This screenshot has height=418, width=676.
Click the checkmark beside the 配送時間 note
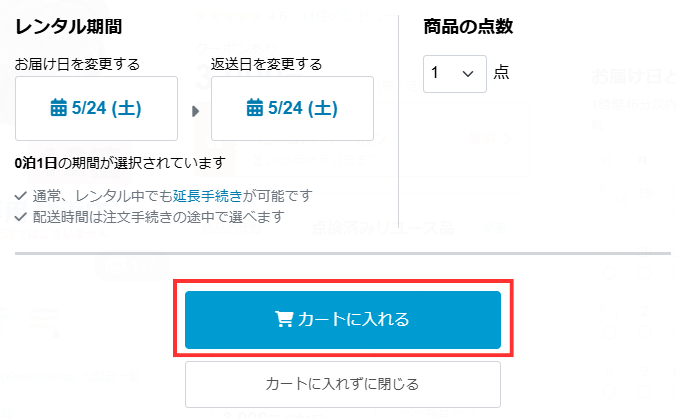[x=21, y=216]
